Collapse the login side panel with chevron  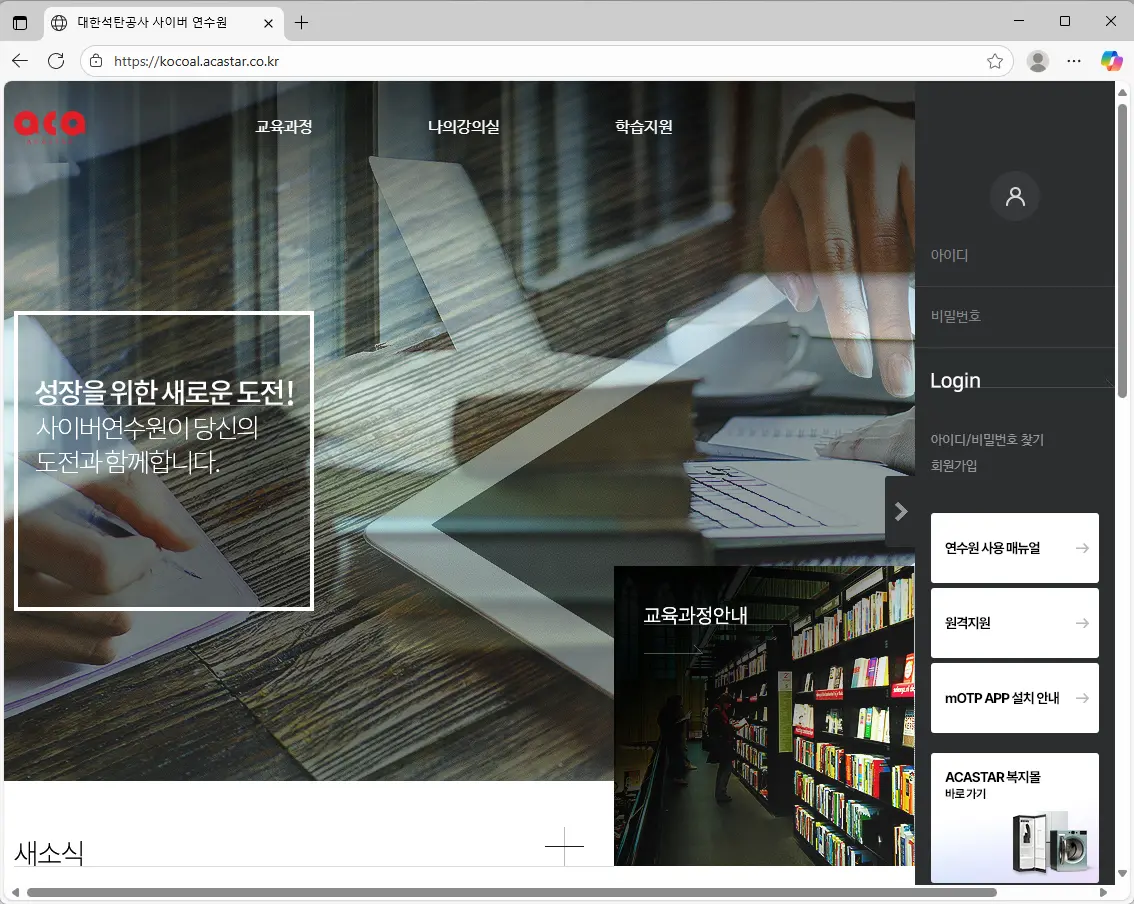coord(900,511)
